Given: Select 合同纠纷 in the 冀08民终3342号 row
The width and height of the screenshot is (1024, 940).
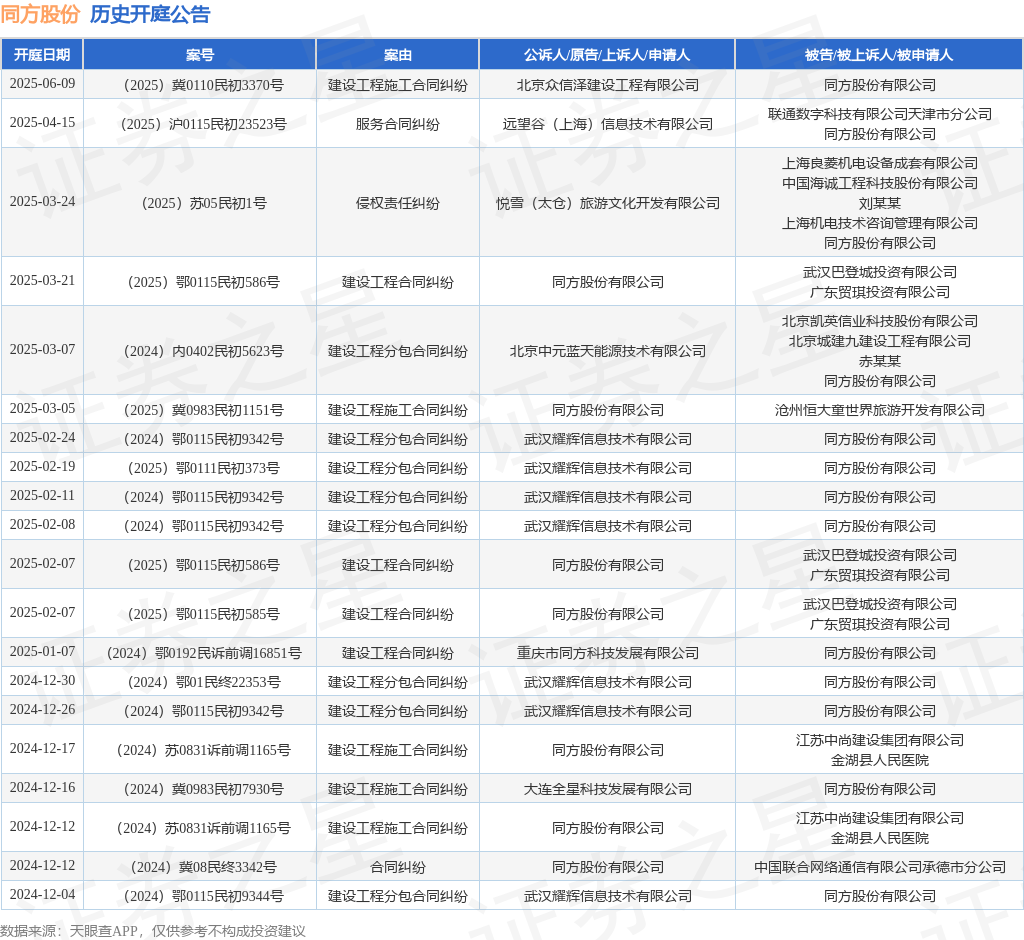Looking at the screenshot, I should (x=398, y=867).
